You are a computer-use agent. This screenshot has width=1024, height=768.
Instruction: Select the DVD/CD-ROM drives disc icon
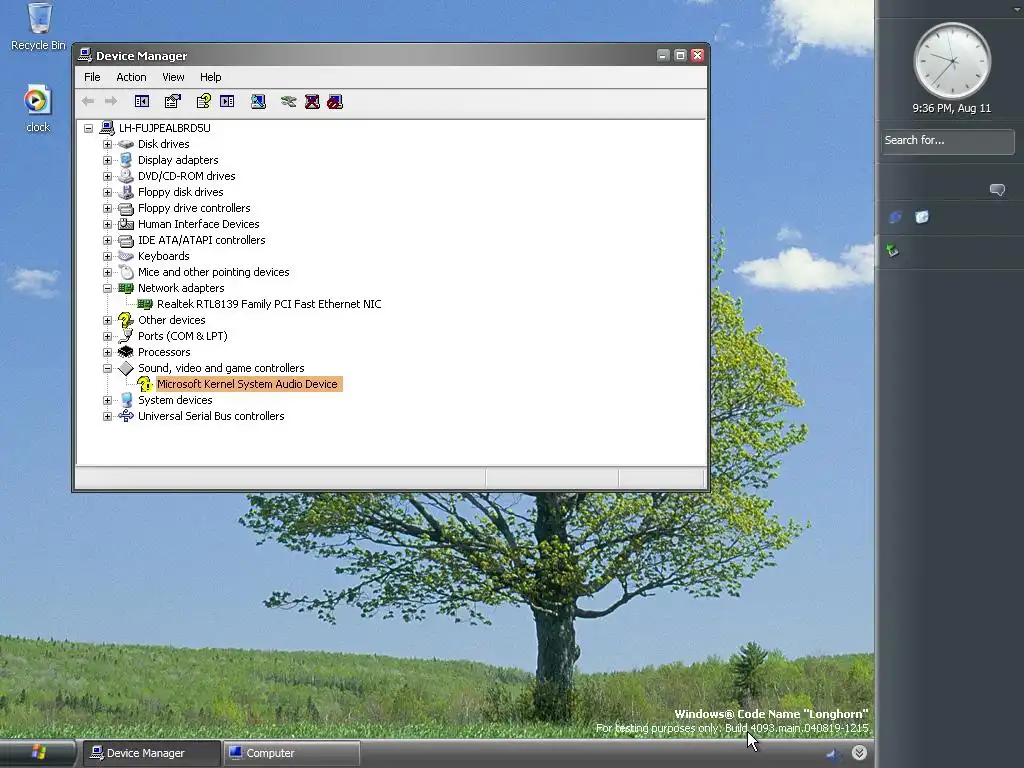coord(126,176)
